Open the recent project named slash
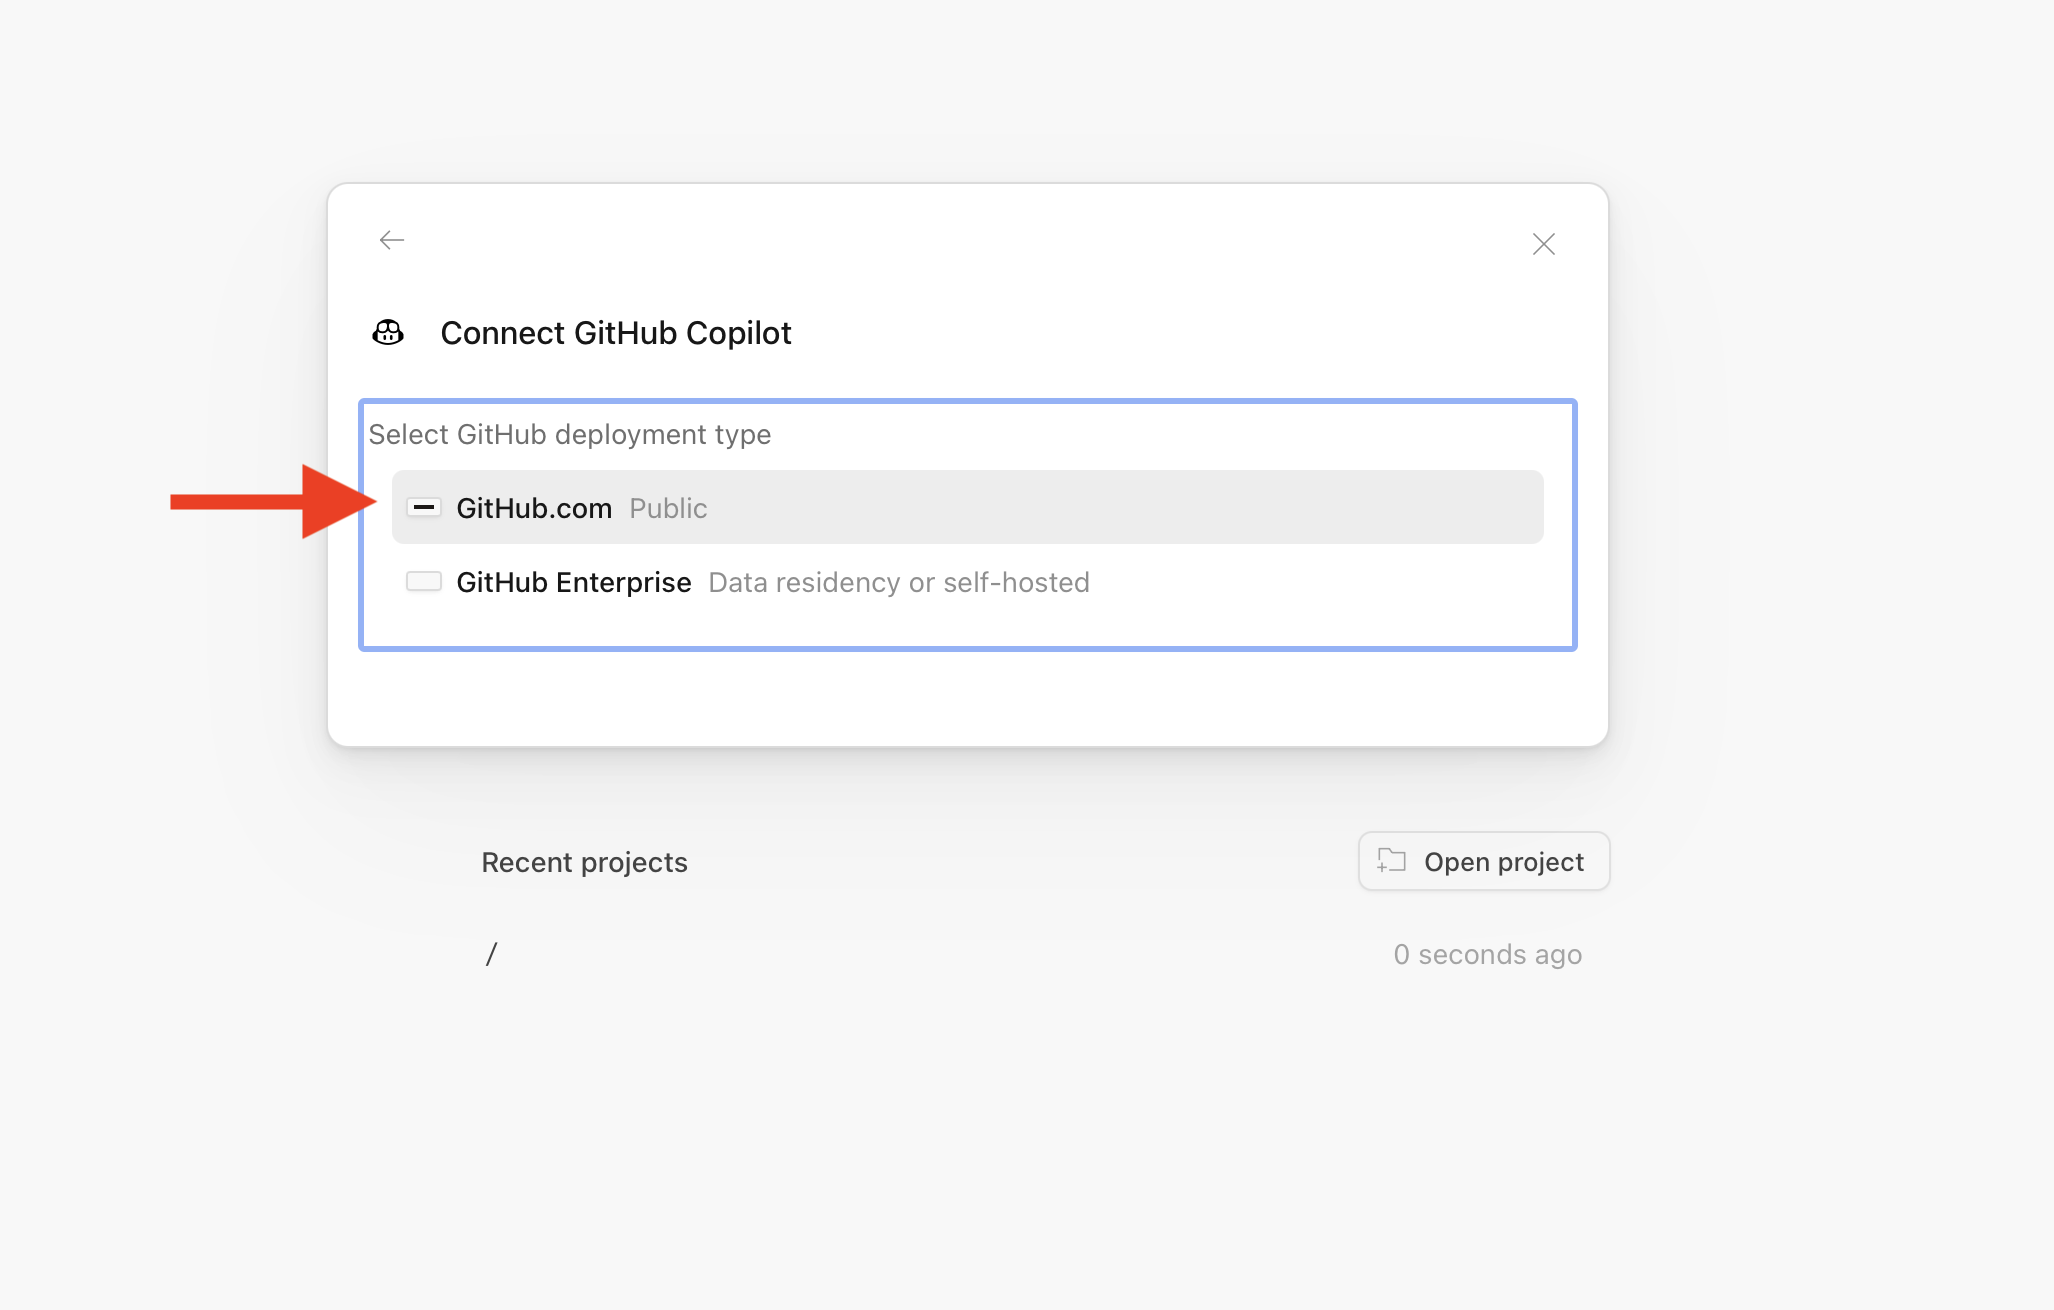 click(491, 954)
